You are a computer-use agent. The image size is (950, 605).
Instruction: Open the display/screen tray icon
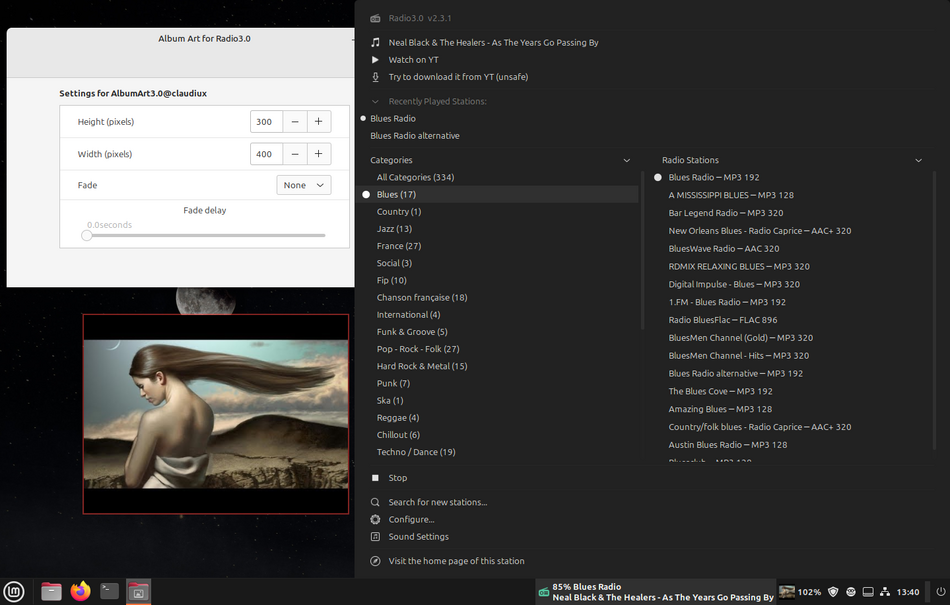coord(868,592)
